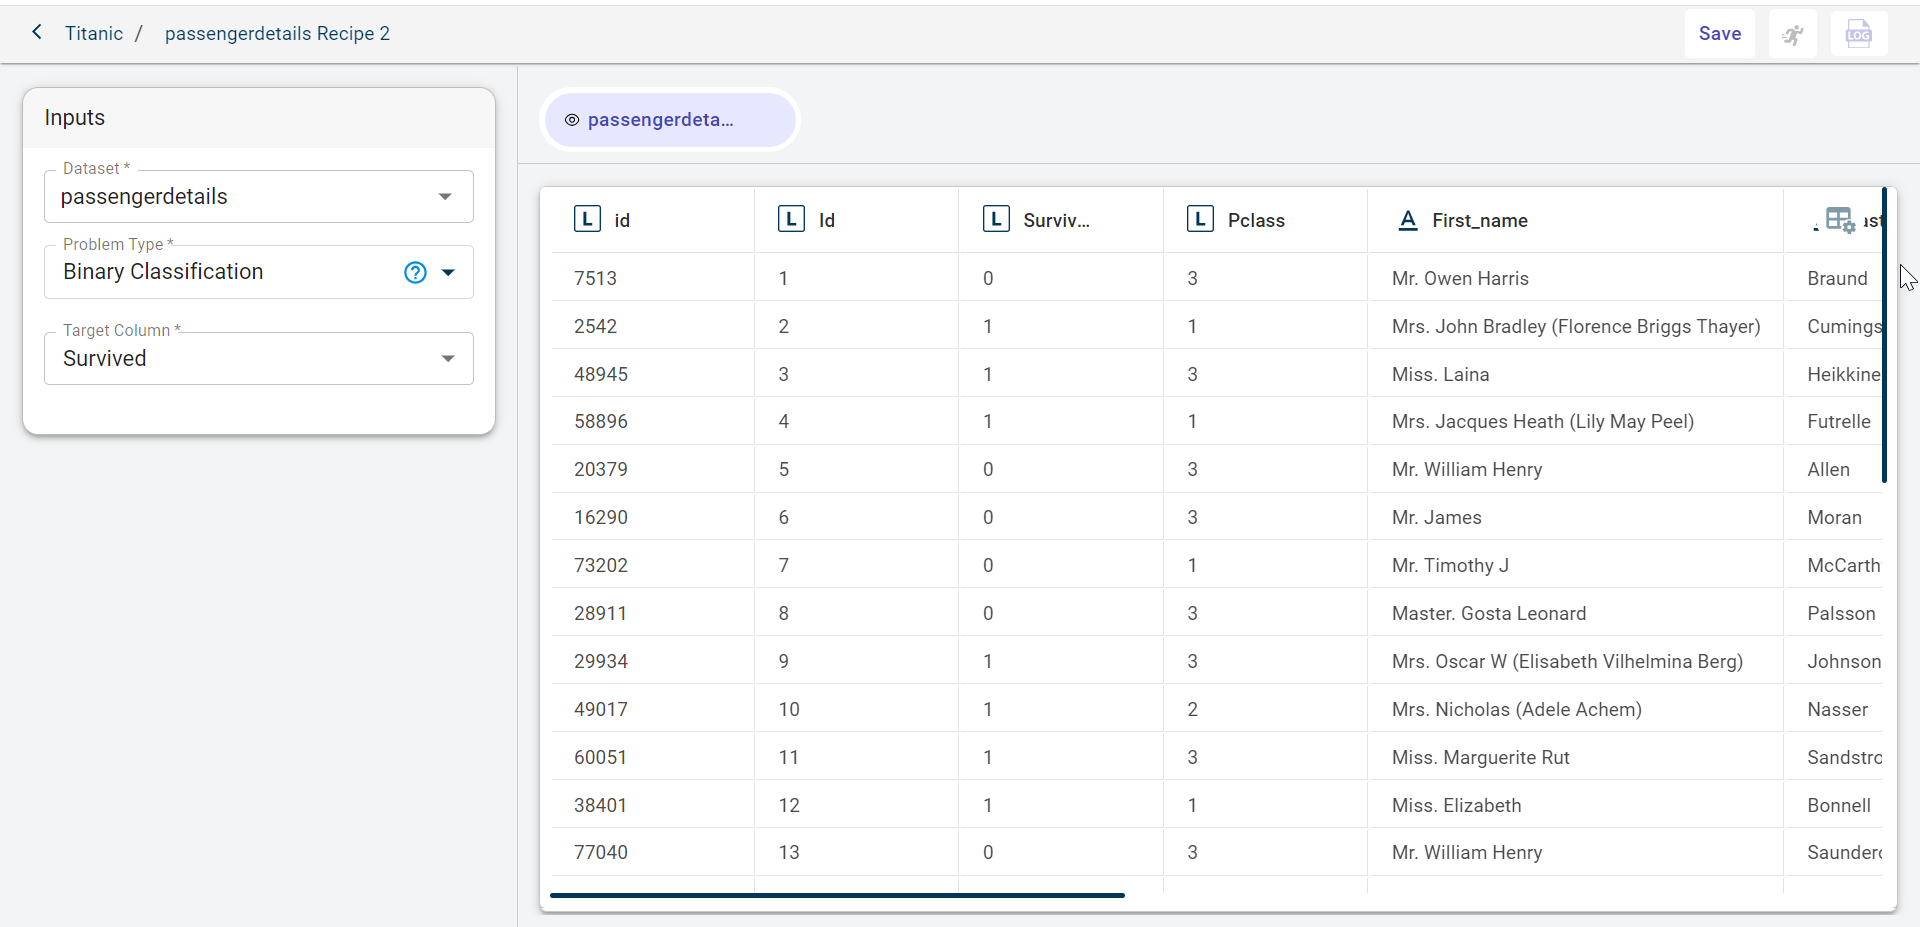Click the vertical table scrollbar

[1884, 335]
